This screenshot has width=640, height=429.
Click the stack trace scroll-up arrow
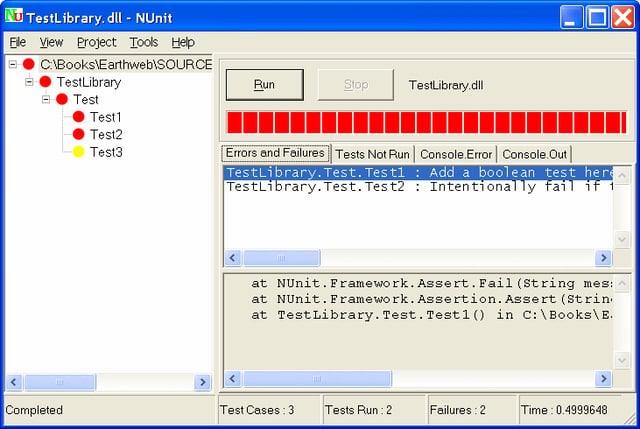(x=622, y=283)
